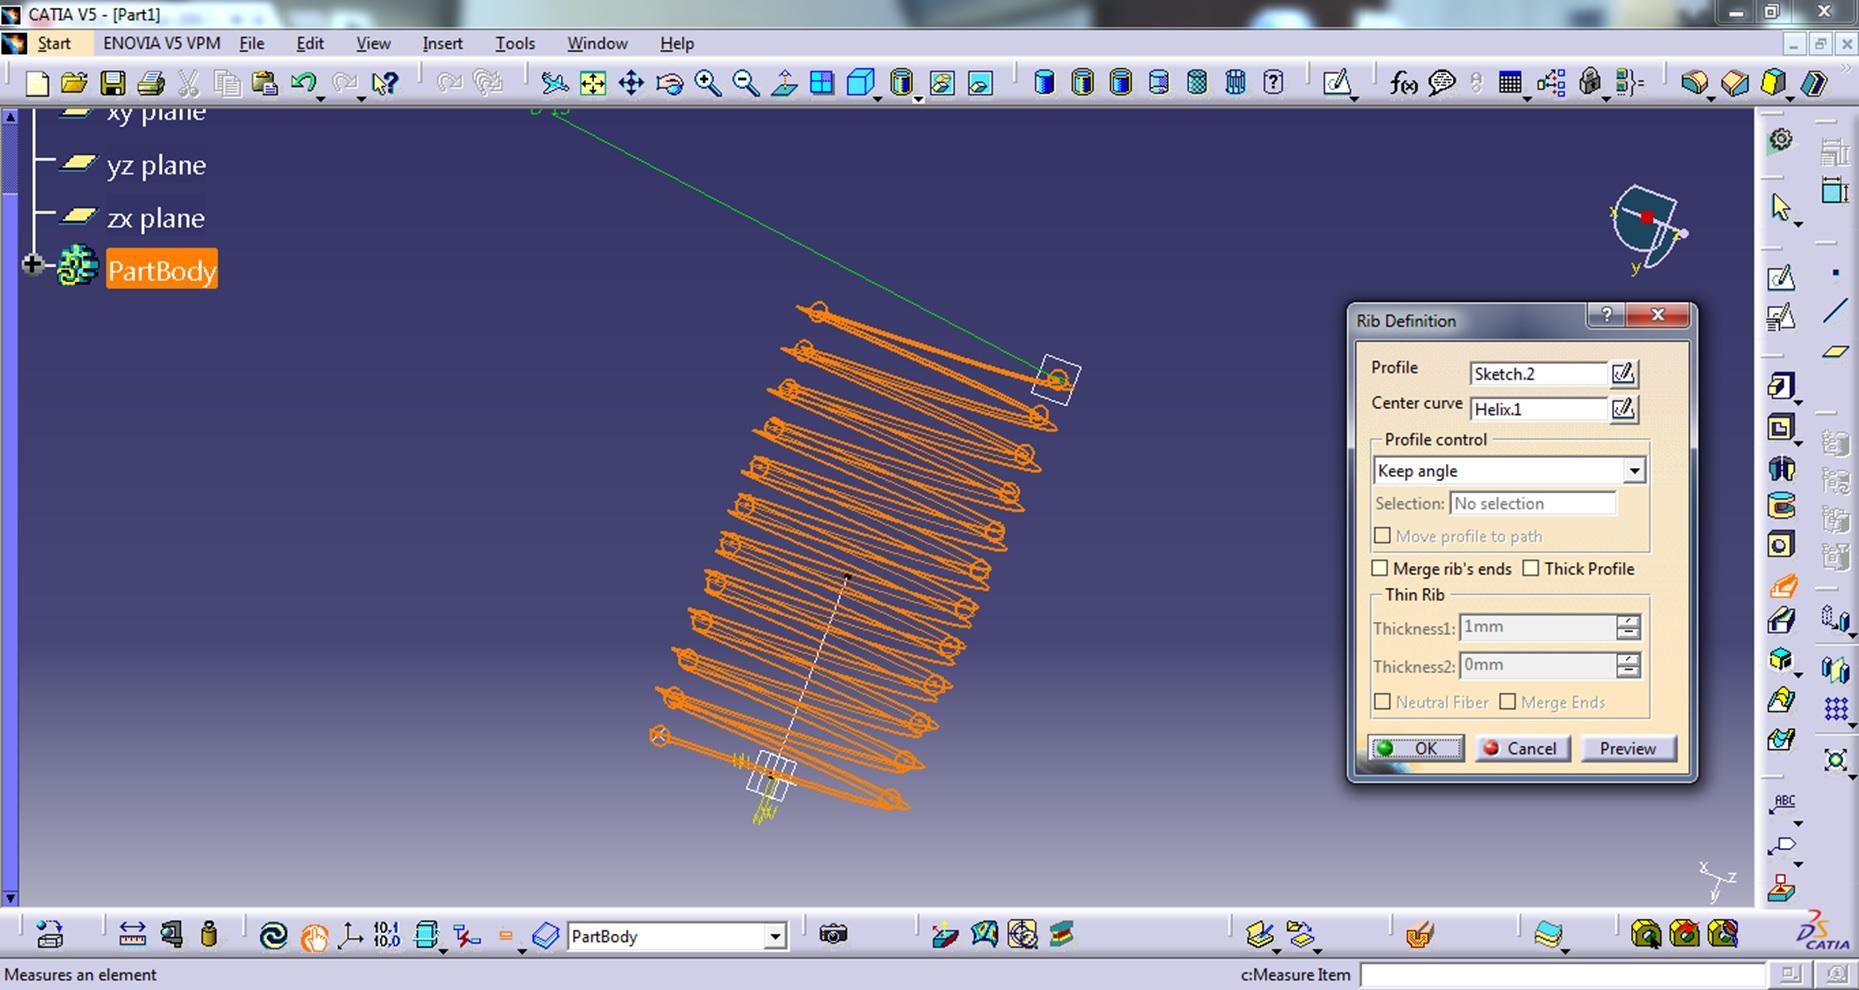Open the View menu
Image resolution: width=1859 pixels, height=990 pixels.
point(373,43)
